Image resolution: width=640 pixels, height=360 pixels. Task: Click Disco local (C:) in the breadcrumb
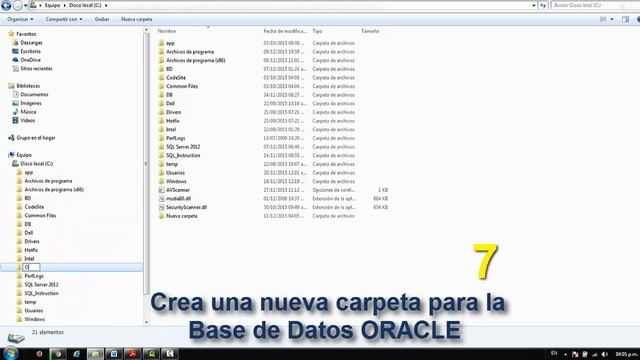[85, 5]
